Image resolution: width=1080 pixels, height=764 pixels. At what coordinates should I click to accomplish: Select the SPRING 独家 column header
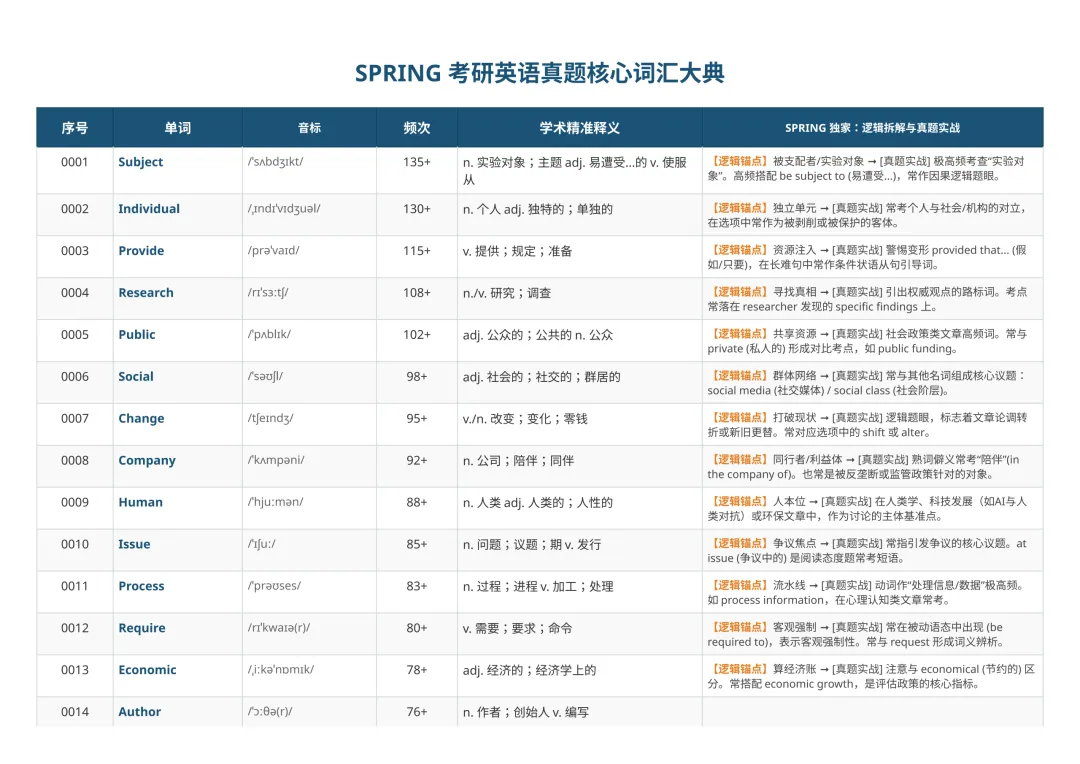coord(873,127)
